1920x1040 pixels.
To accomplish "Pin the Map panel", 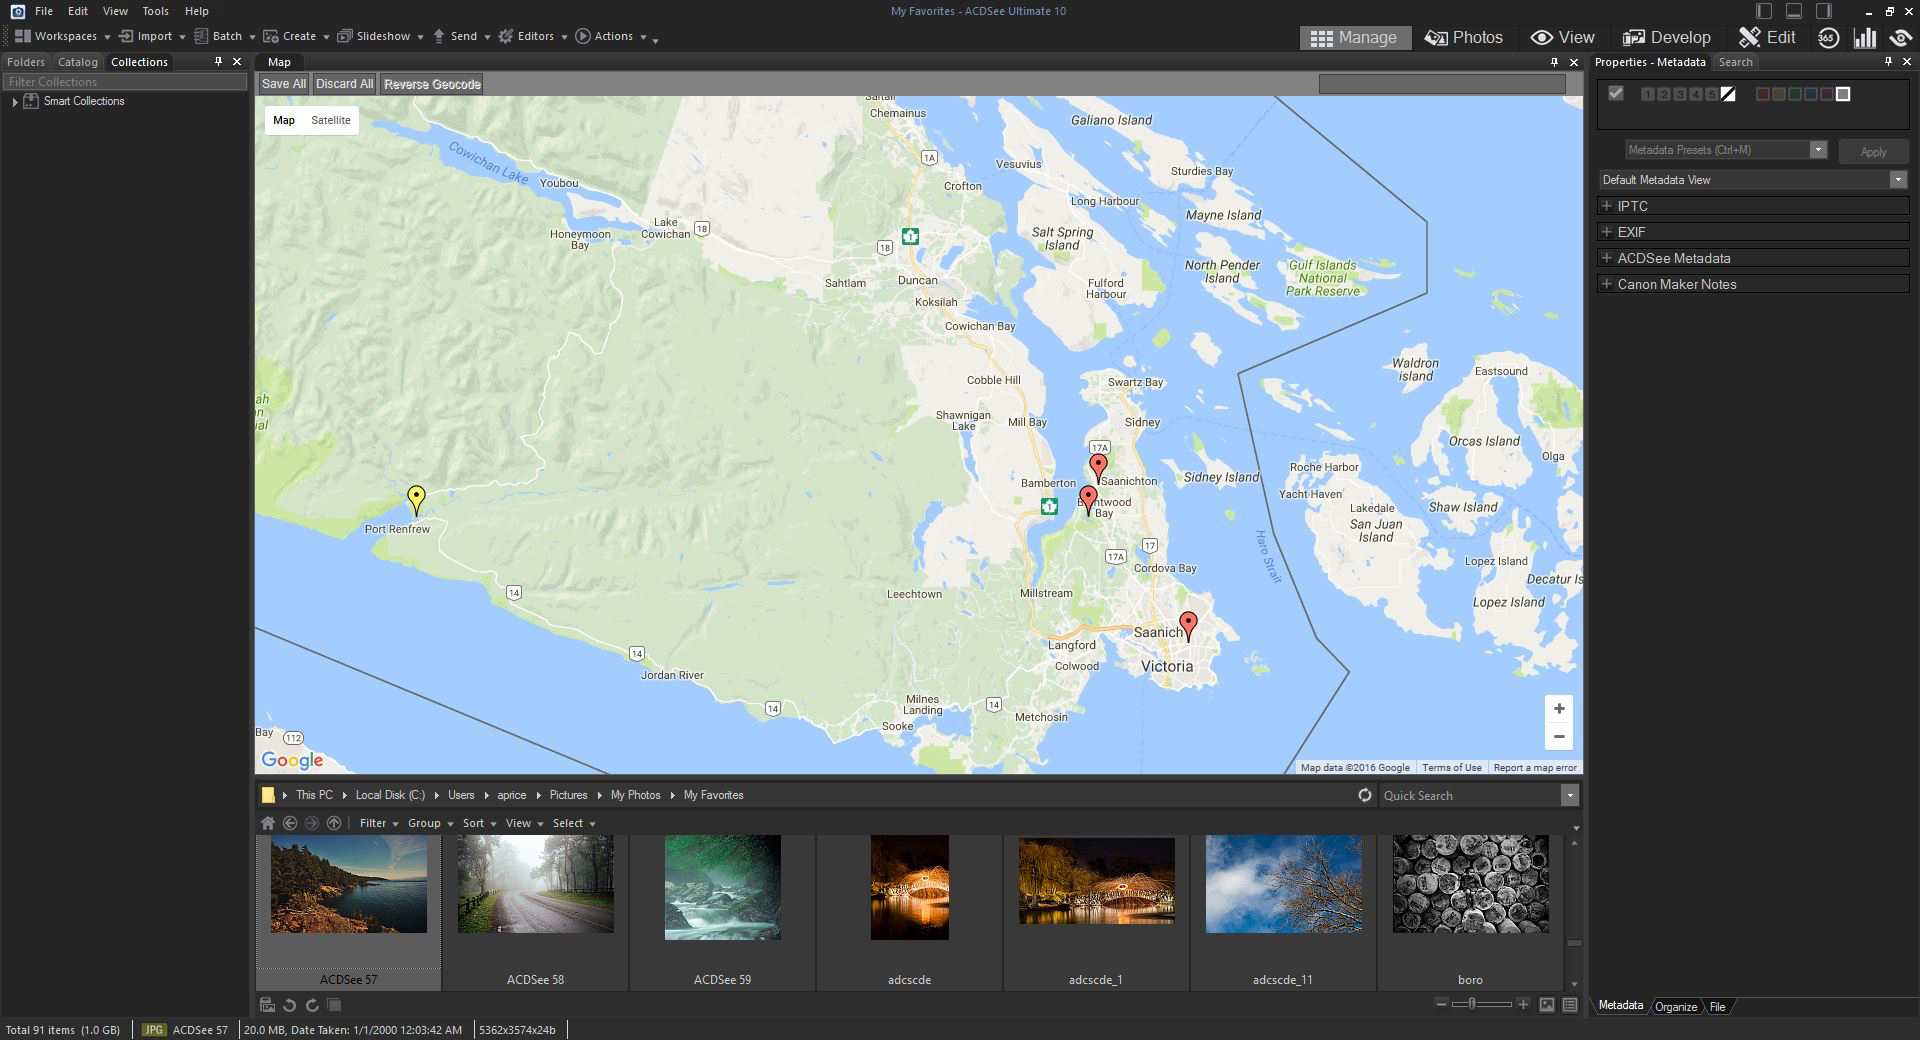I will coord(1554,62).
